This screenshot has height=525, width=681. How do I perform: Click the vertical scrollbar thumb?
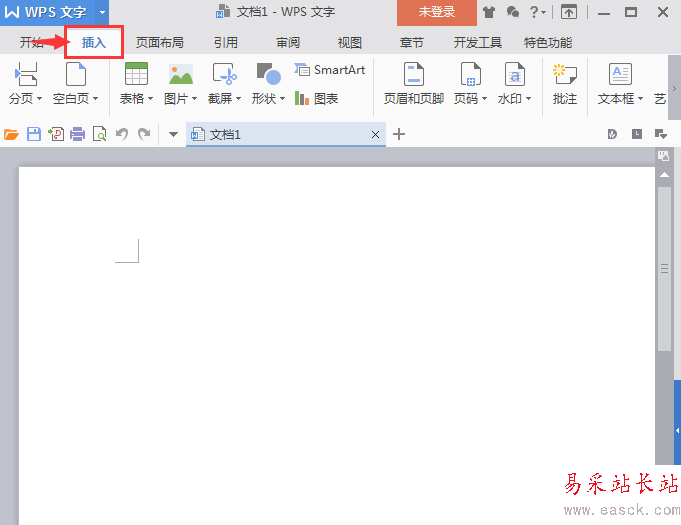tap(664, 269)
